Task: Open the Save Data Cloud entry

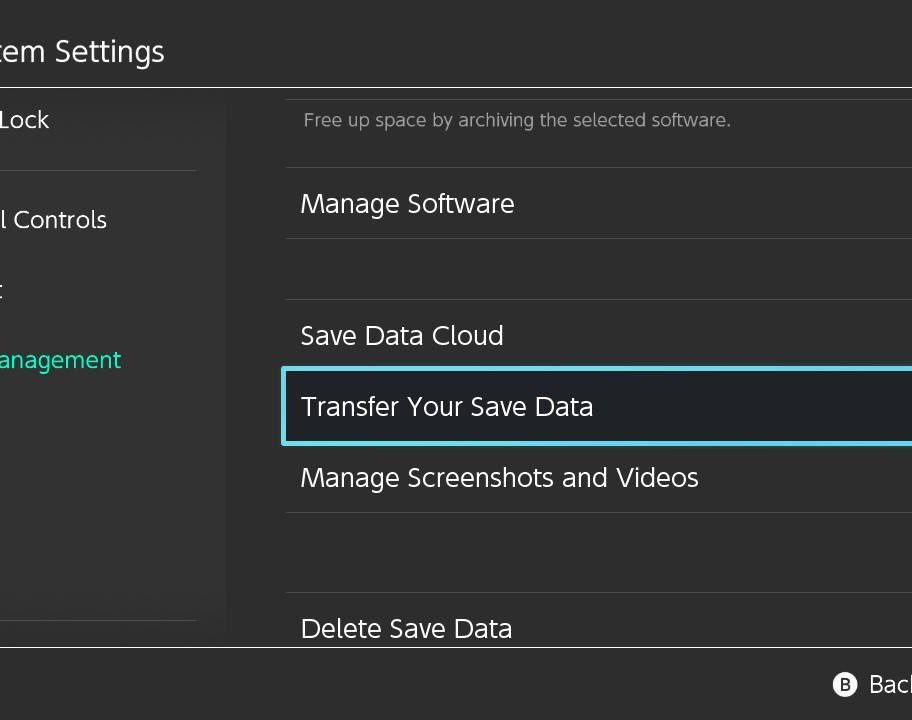Action: [x=401, y=336]
